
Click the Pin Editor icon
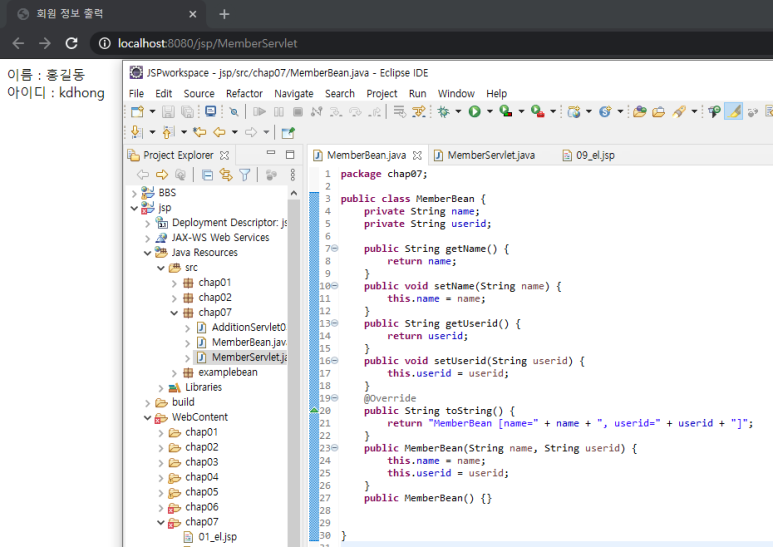pyautogui.click(x=288, y=132)
